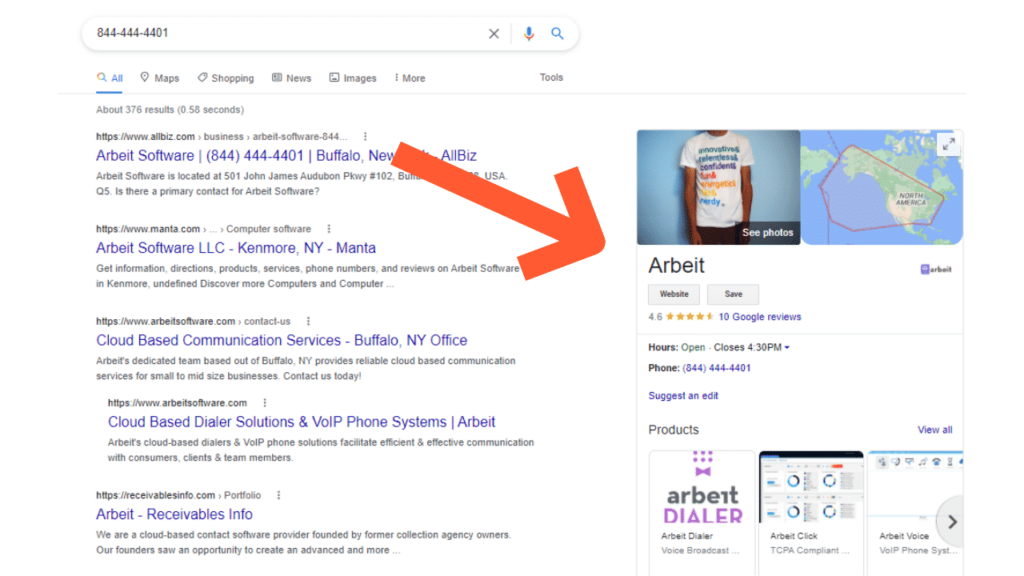Click the voice search microphone icon
Image resolution: width=1024 pixels, height=576 pixels.
[529, 34]
